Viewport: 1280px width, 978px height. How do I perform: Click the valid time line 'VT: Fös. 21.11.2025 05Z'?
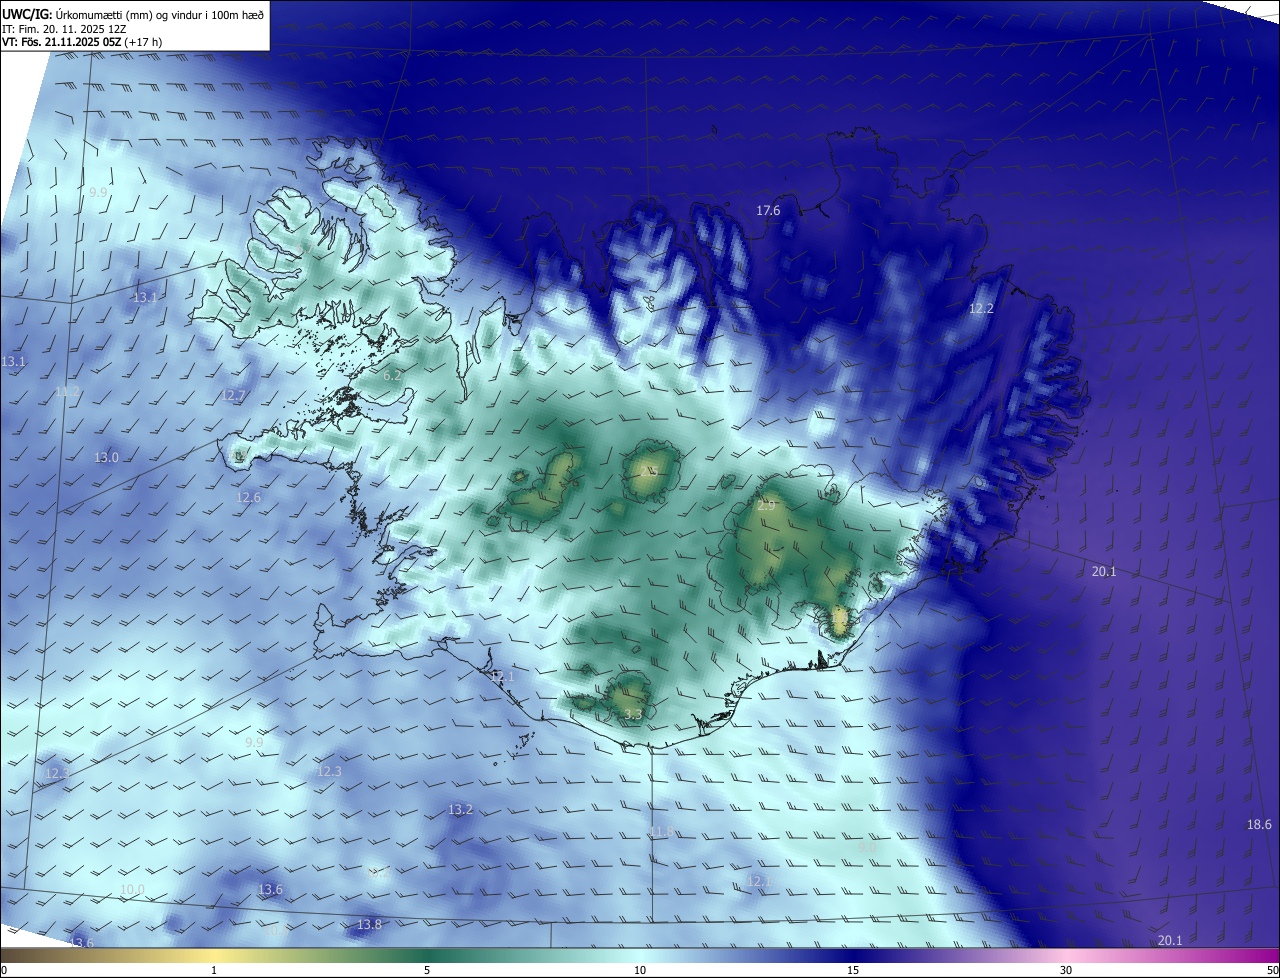coord(61,42)
